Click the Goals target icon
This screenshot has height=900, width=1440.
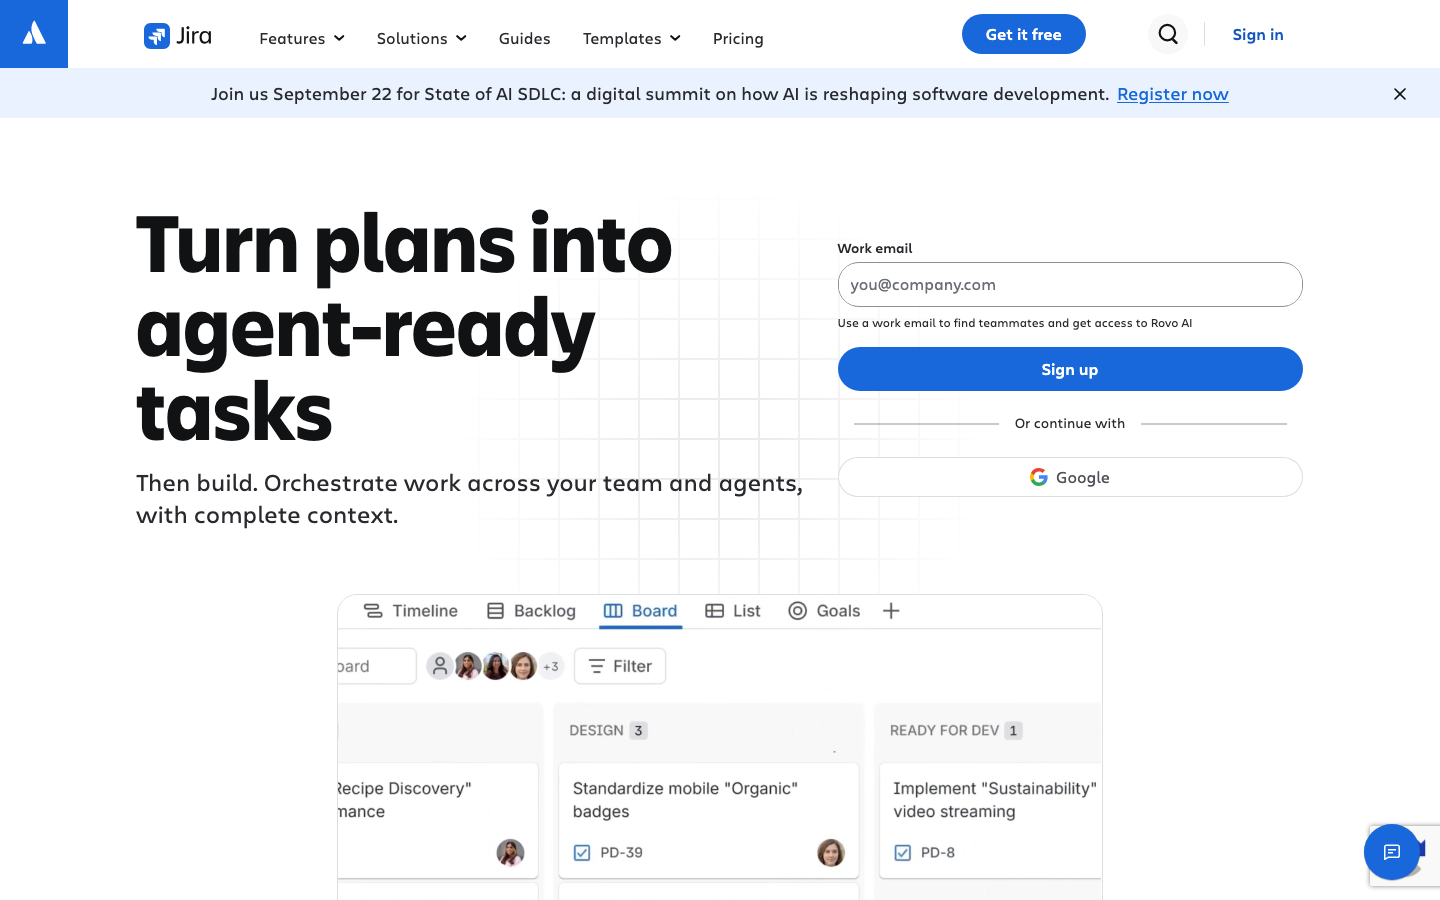(797, 611)
